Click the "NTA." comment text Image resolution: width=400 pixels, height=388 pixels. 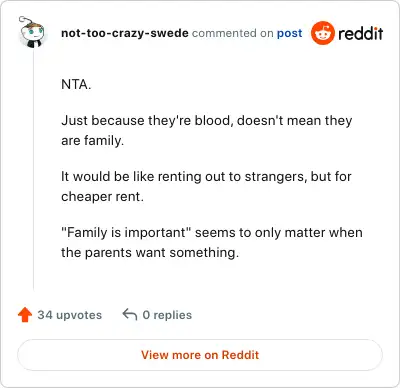click(76, 85)
